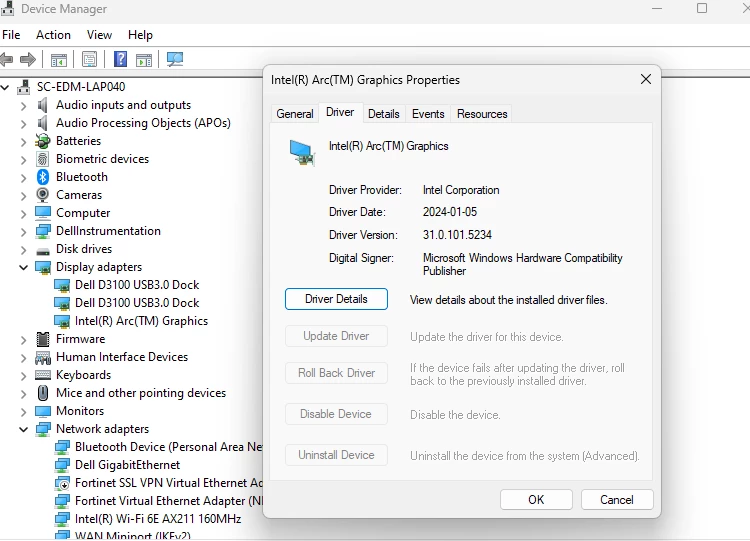Expand the Firmware category
Image resolution: width=750 pixels, height=541 pixels.
pyautogui.click(x=23, y=340)
